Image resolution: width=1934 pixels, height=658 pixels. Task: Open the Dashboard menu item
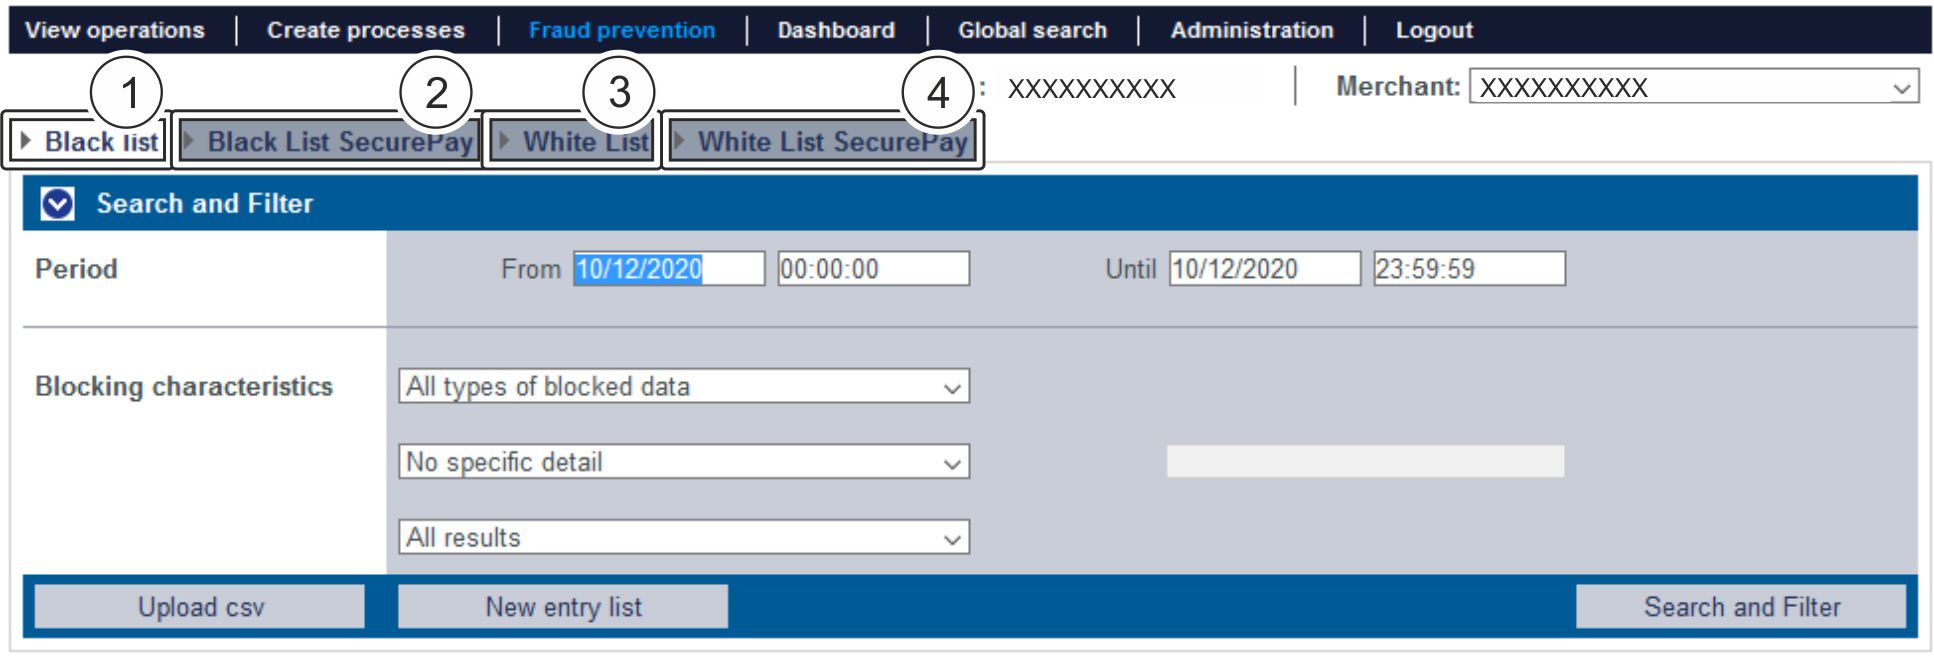[x=836, y=30]
